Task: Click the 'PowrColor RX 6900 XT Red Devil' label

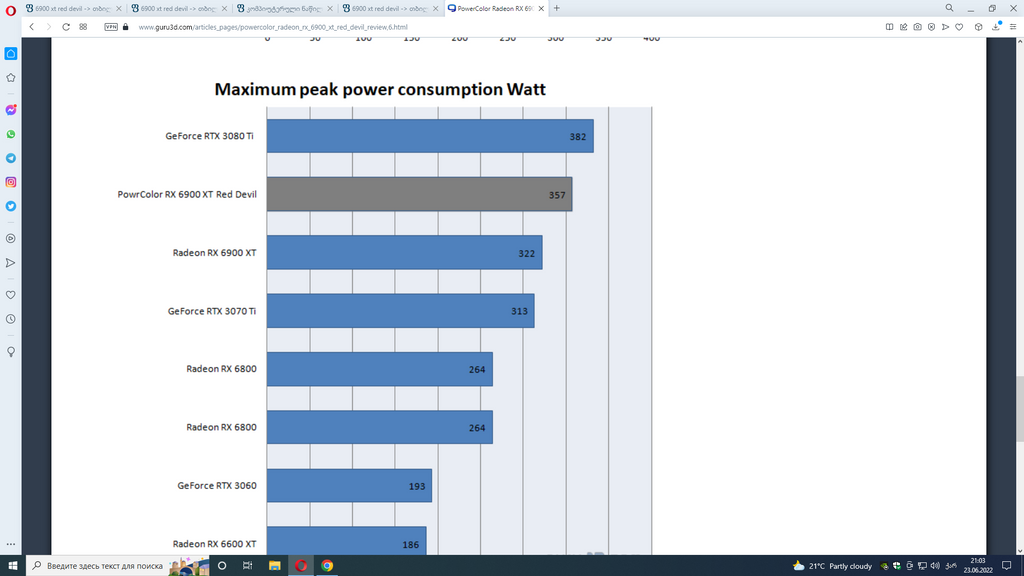Action: 187,194
